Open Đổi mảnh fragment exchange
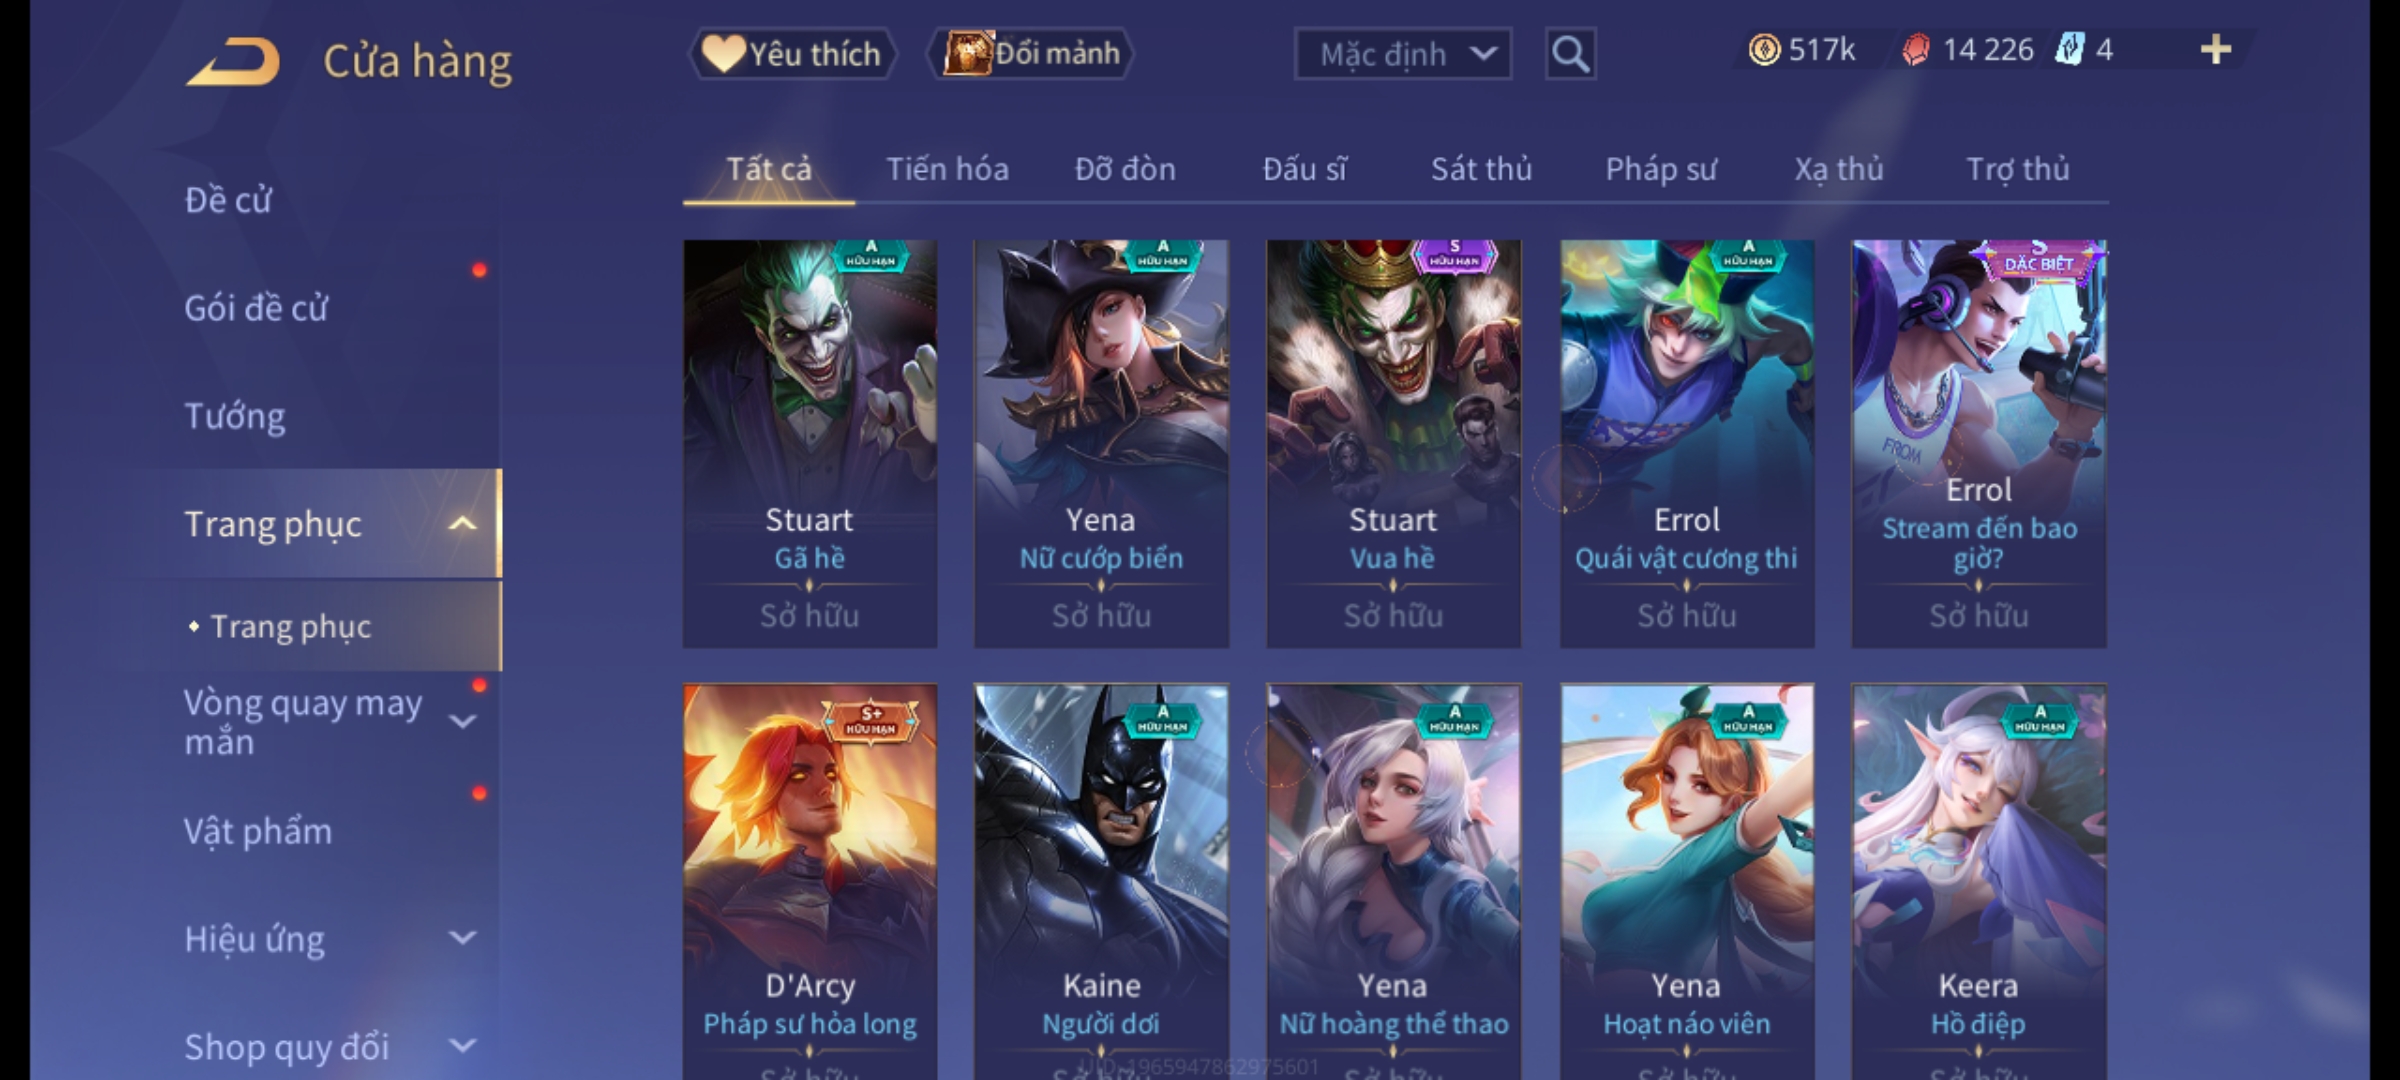The width and height of the screenshot is (2400, 1080). pos(1031,54)
